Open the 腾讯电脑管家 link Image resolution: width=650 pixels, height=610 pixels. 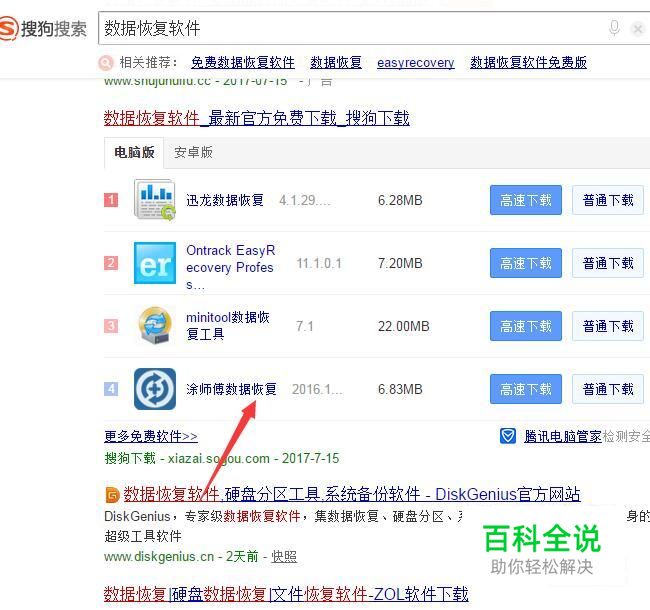563,436
